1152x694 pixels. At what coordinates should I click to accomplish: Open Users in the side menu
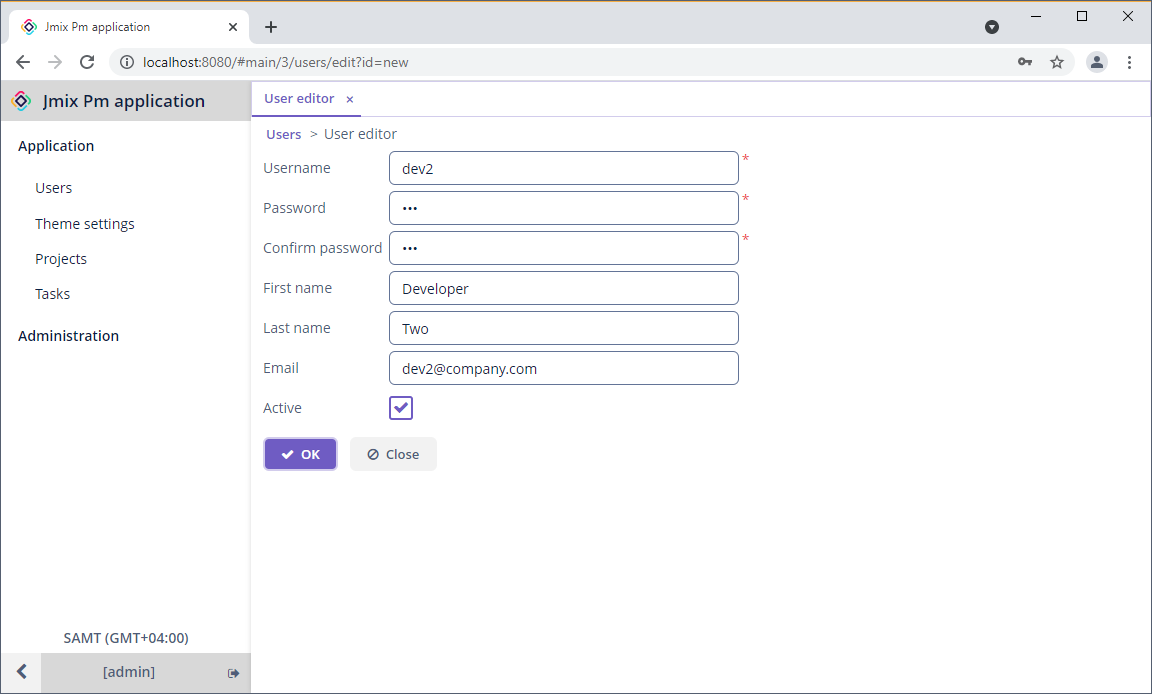(54, 188)
